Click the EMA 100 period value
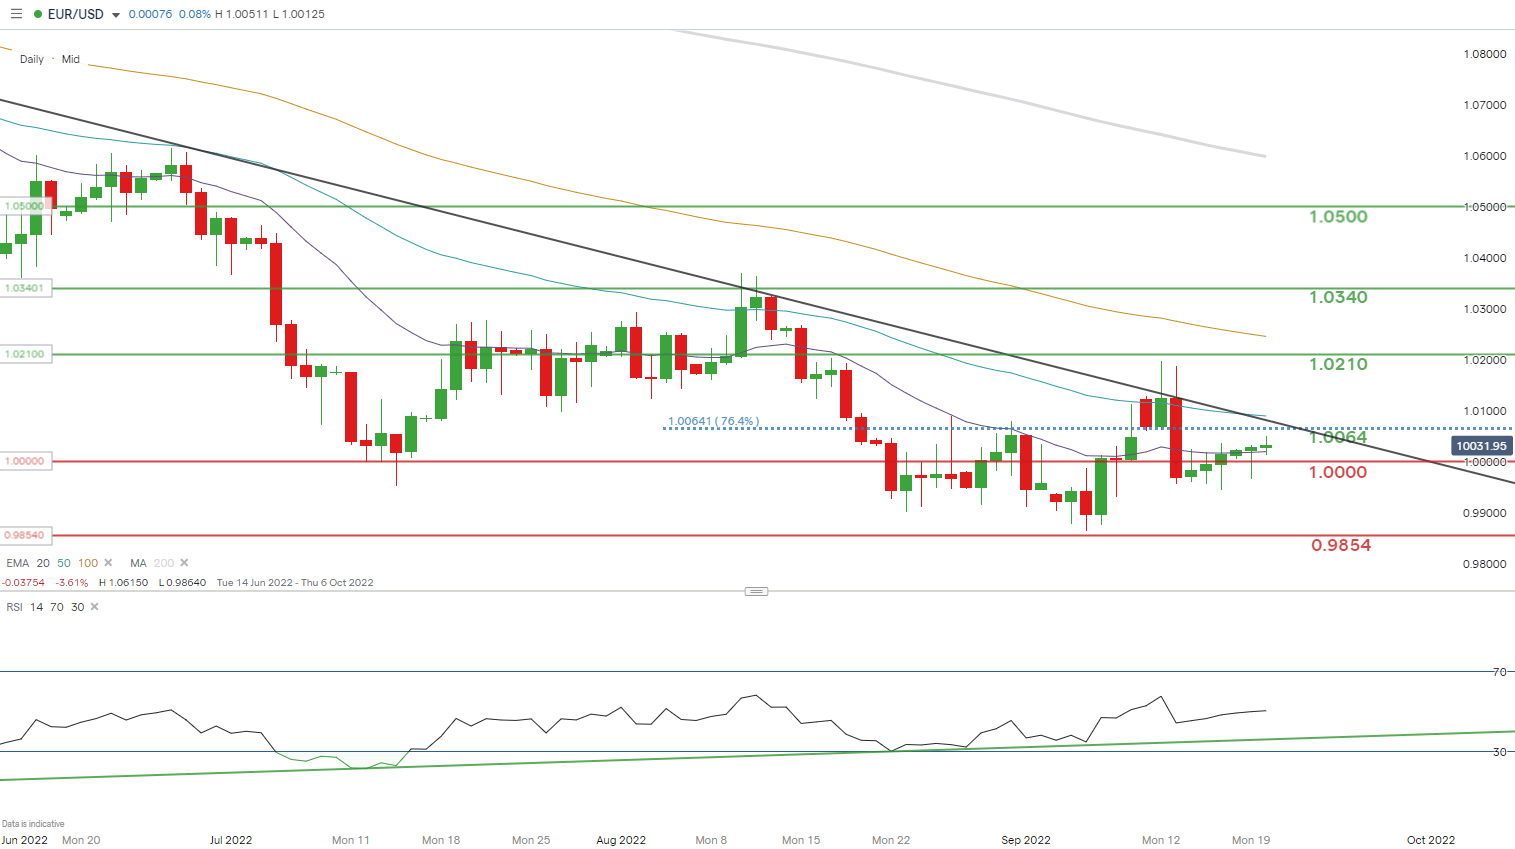1515x849 pixels. 88,563
